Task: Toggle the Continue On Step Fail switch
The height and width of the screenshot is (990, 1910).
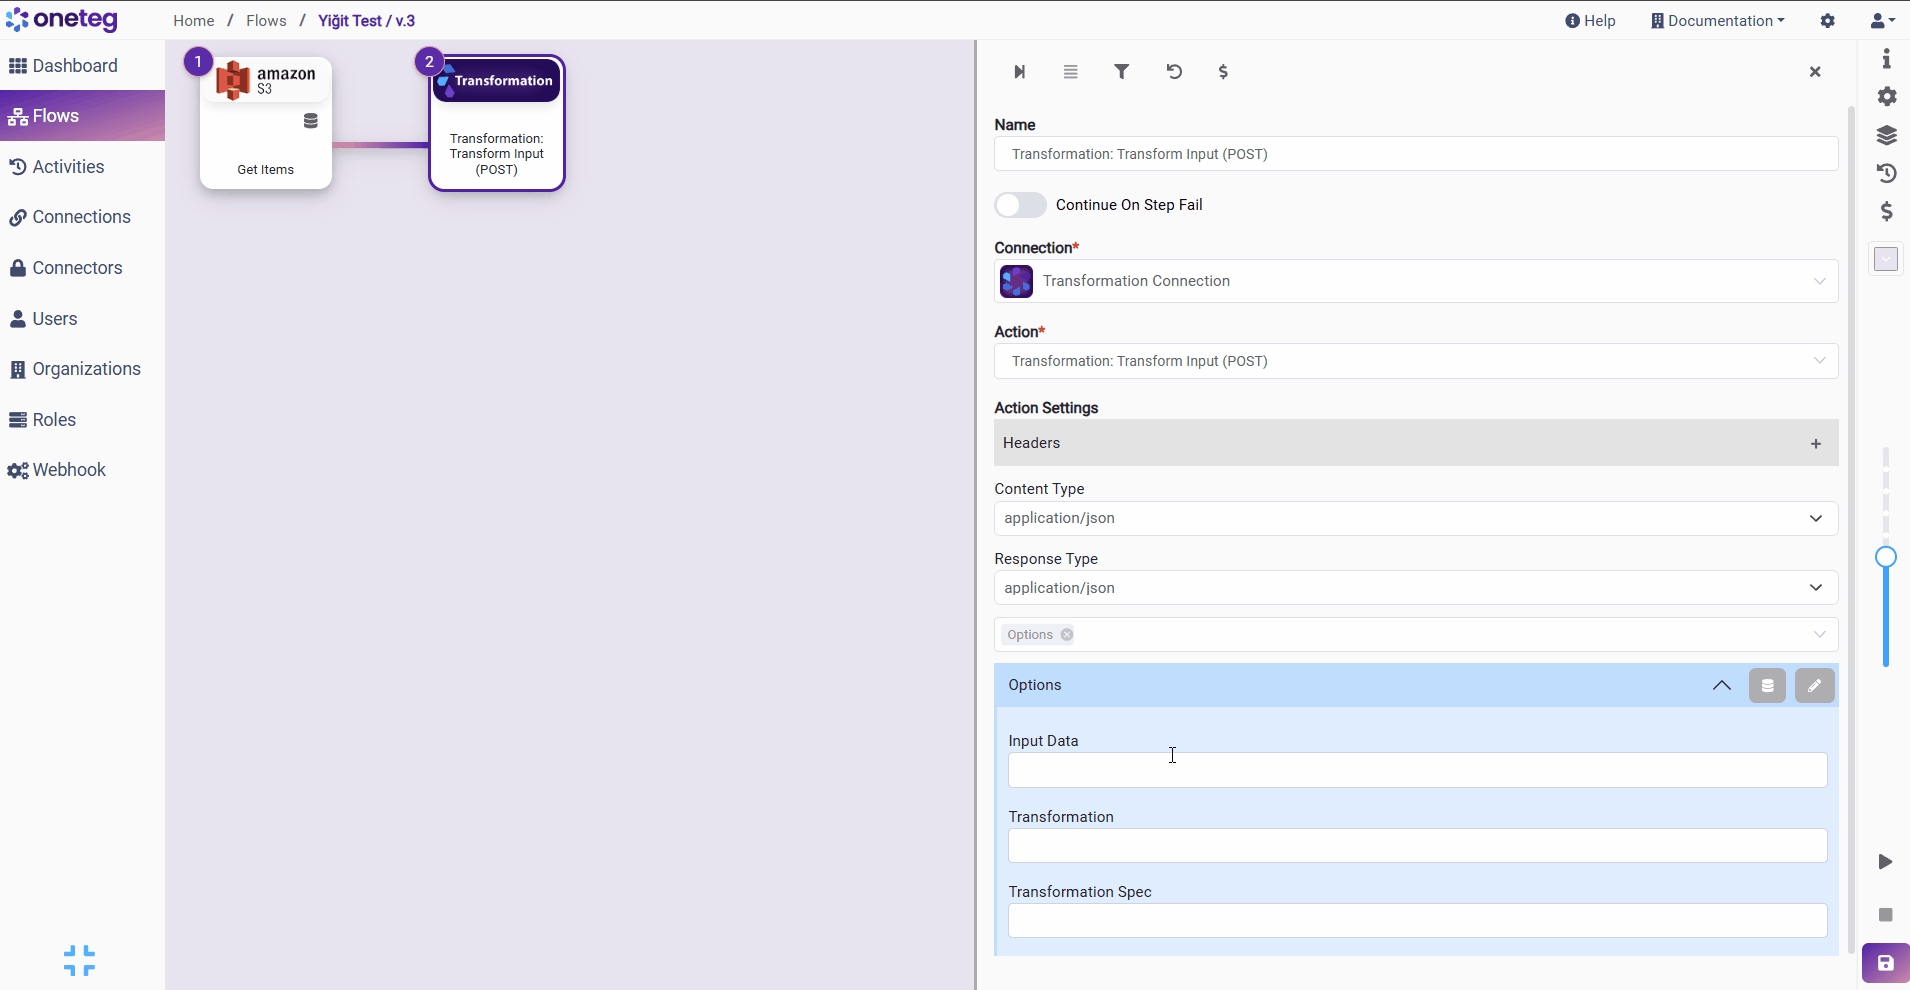Action: [1020, 205]
